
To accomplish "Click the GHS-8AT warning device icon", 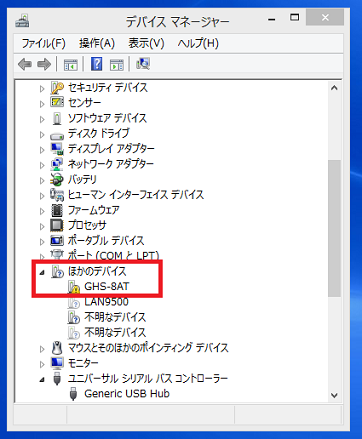I will (74, 287).
